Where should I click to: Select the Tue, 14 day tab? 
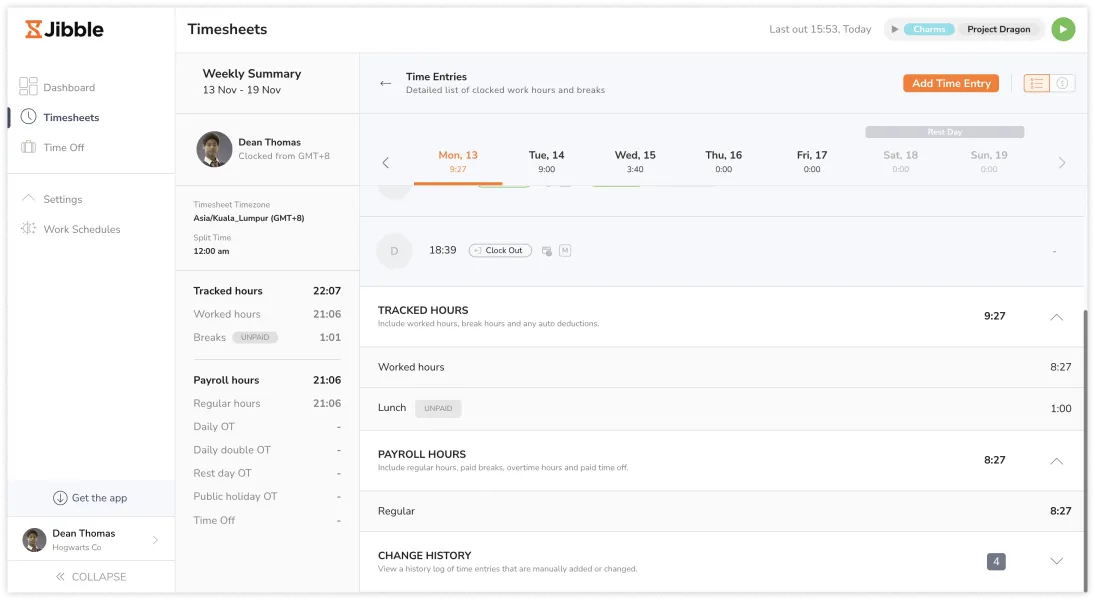point(546,161)
